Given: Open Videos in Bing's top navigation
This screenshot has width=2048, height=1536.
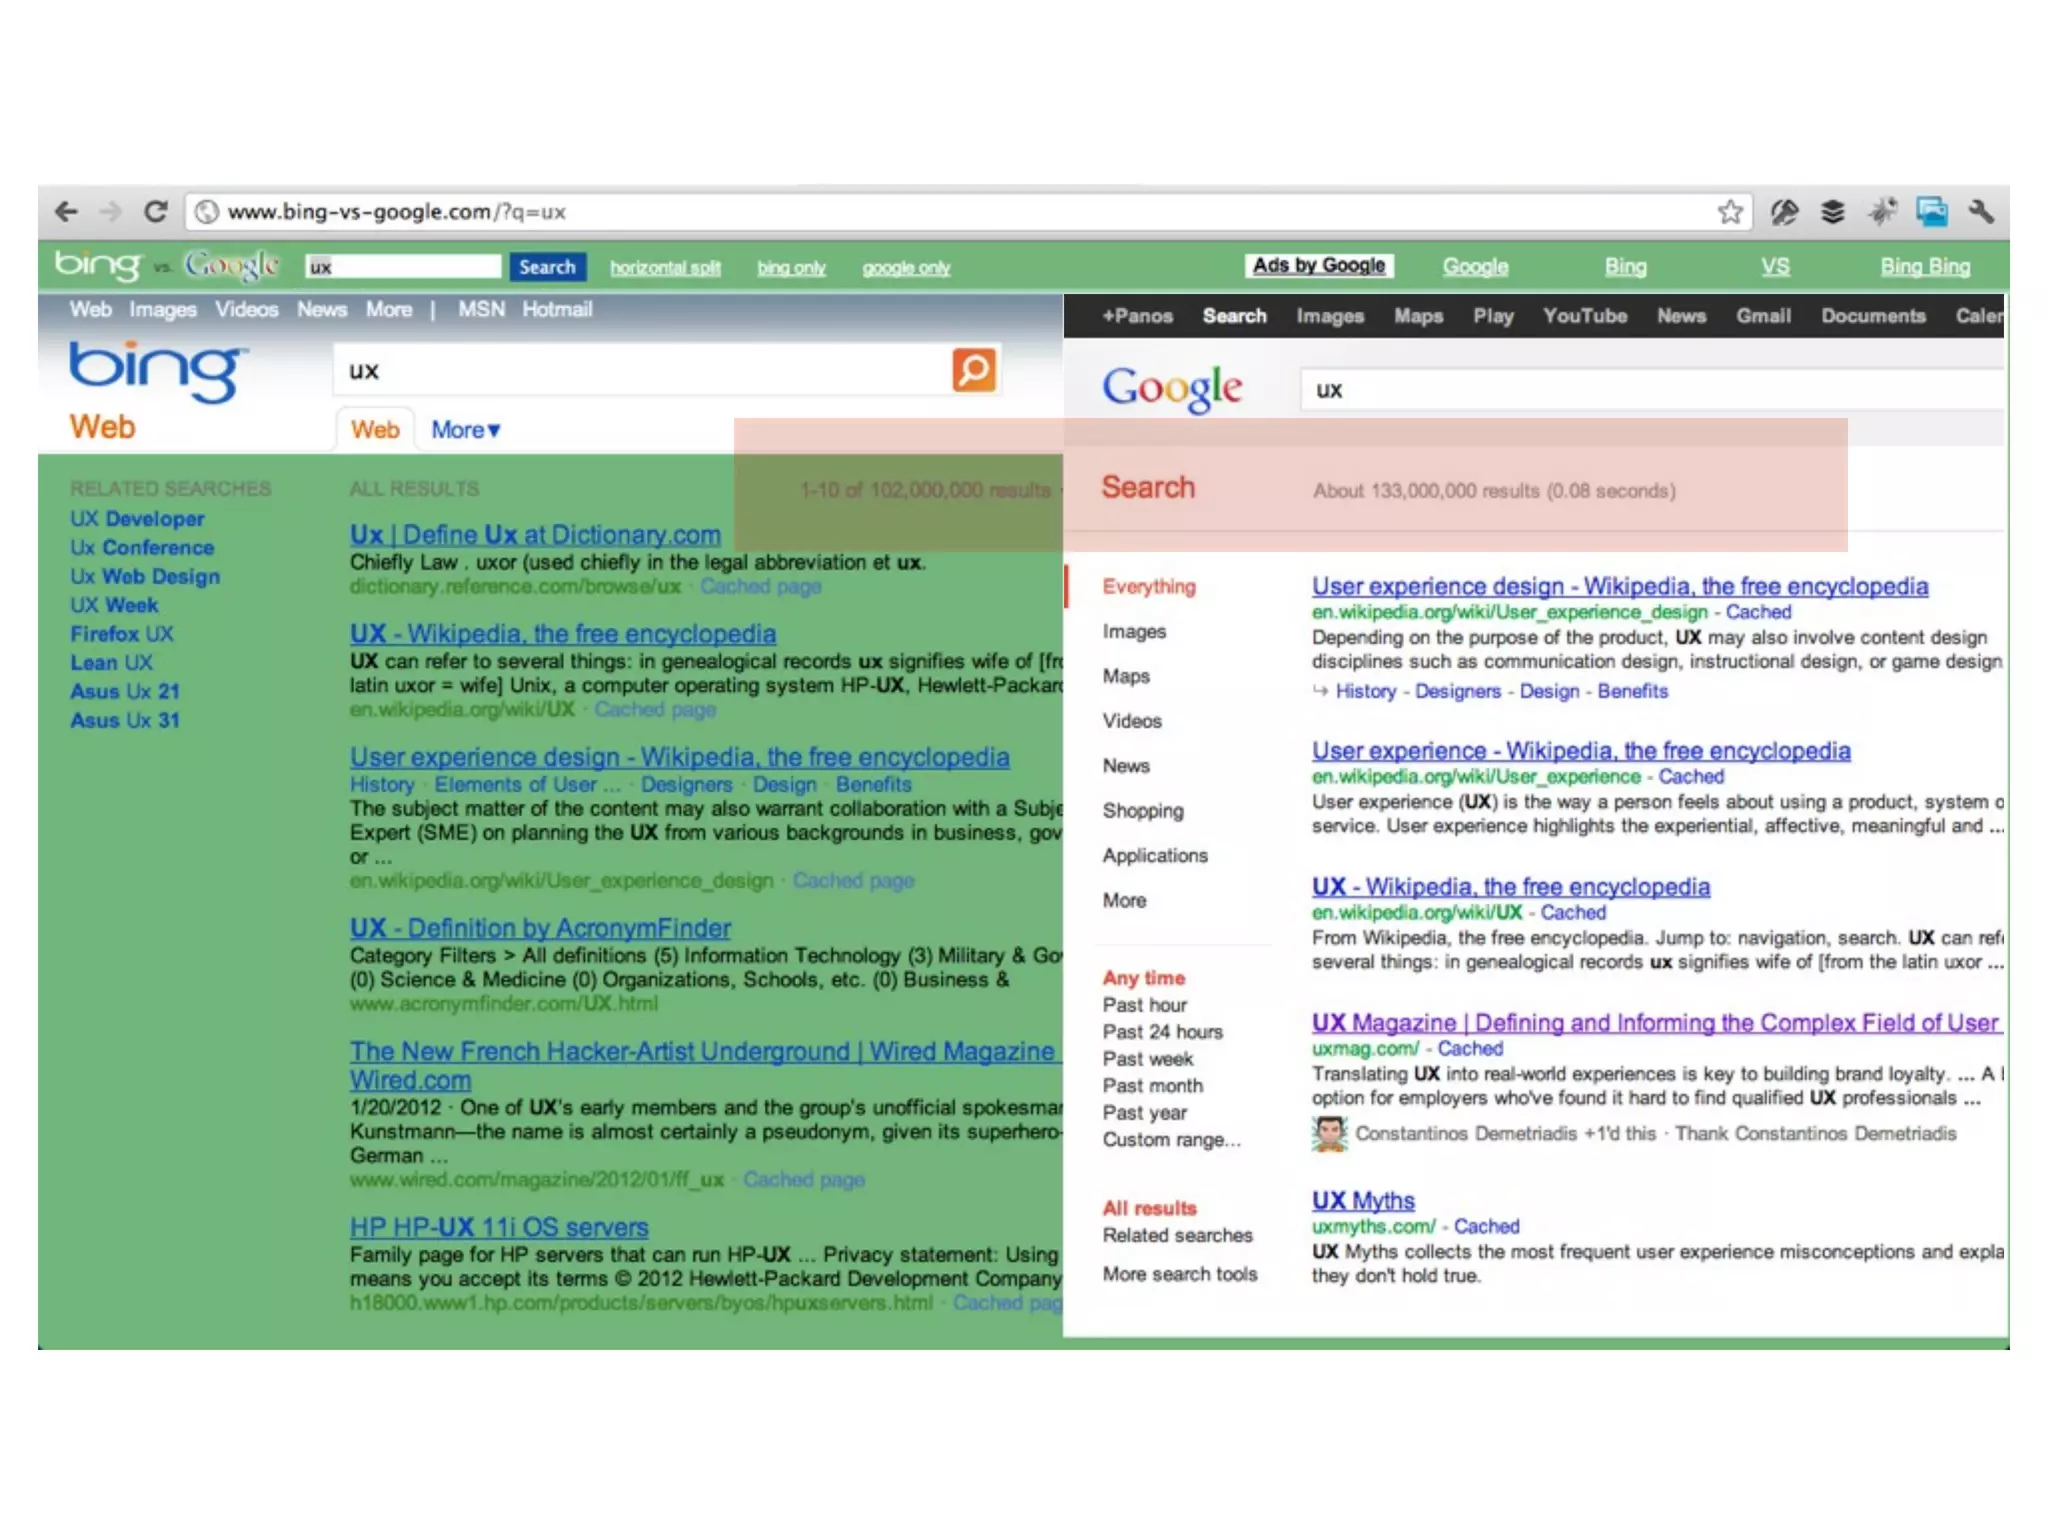Looking at the screenshot, I should coord(246,310).
